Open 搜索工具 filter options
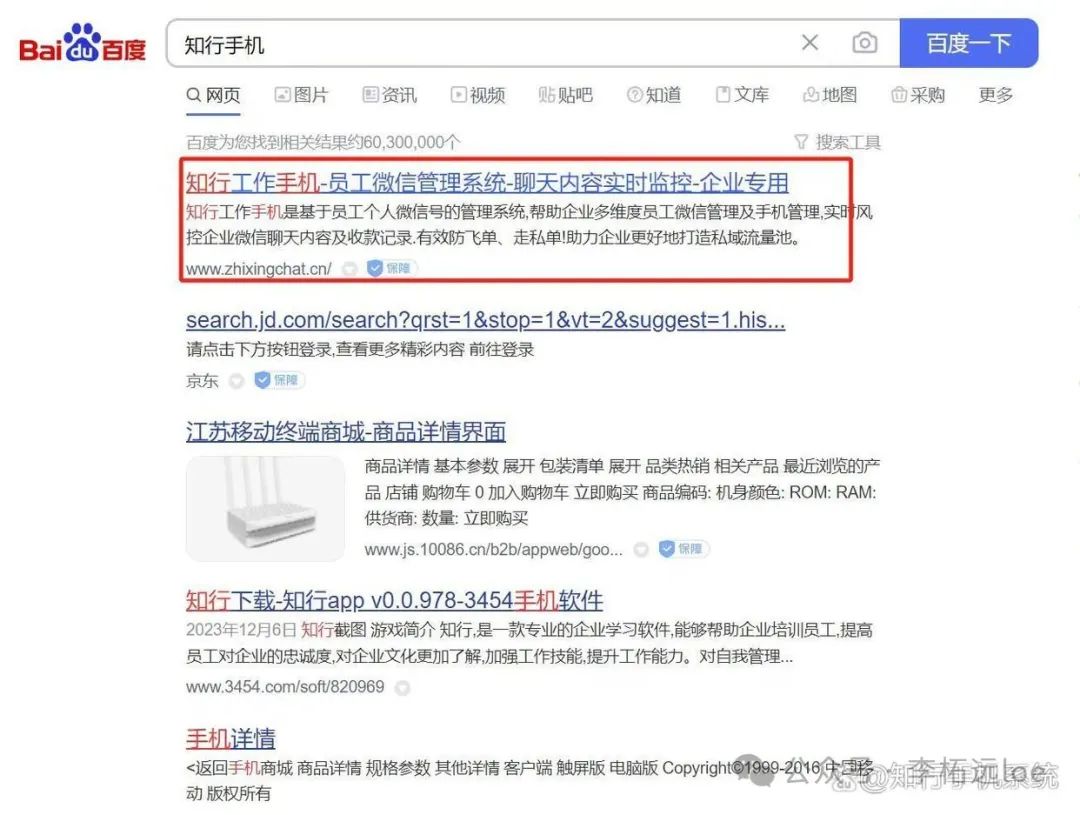The image size is (1080, 815). coord(838,142)
